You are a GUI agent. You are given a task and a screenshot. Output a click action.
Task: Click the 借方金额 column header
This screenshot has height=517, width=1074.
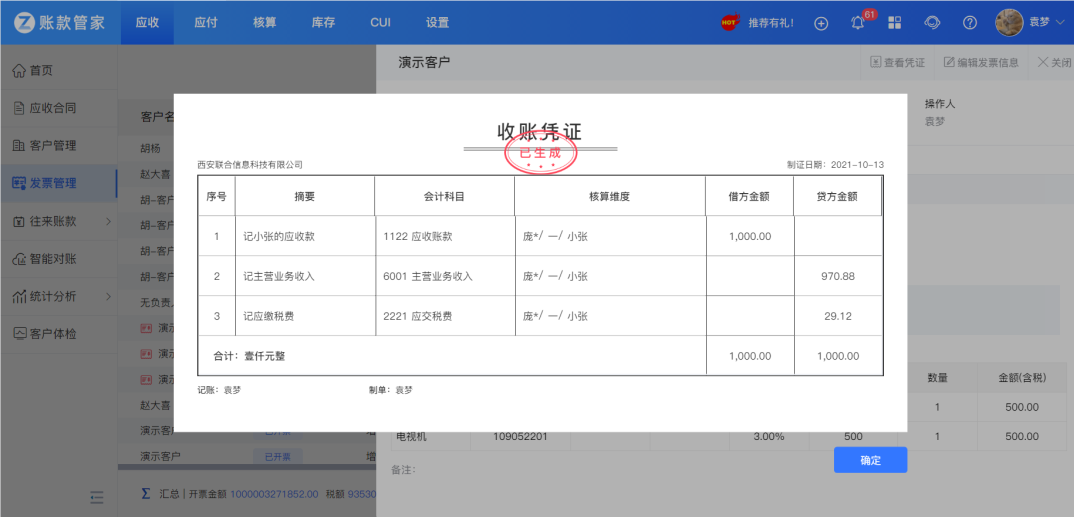749,197
